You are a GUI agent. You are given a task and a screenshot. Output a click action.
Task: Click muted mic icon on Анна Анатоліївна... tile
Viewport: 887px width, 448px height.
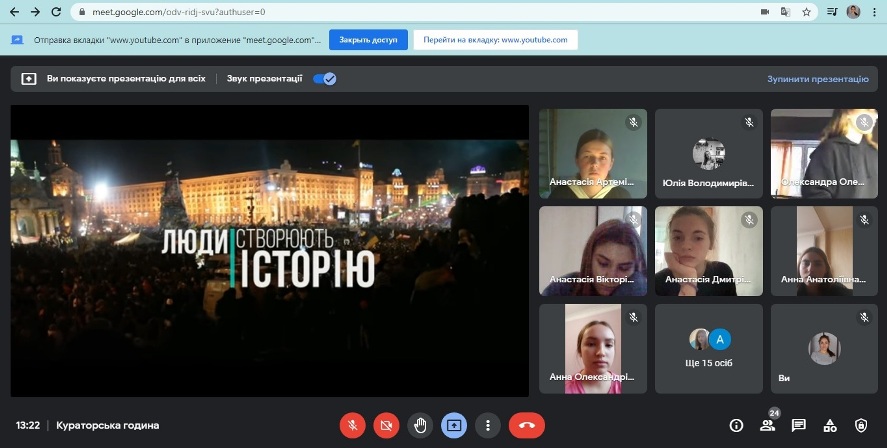(x=864, y=219)
